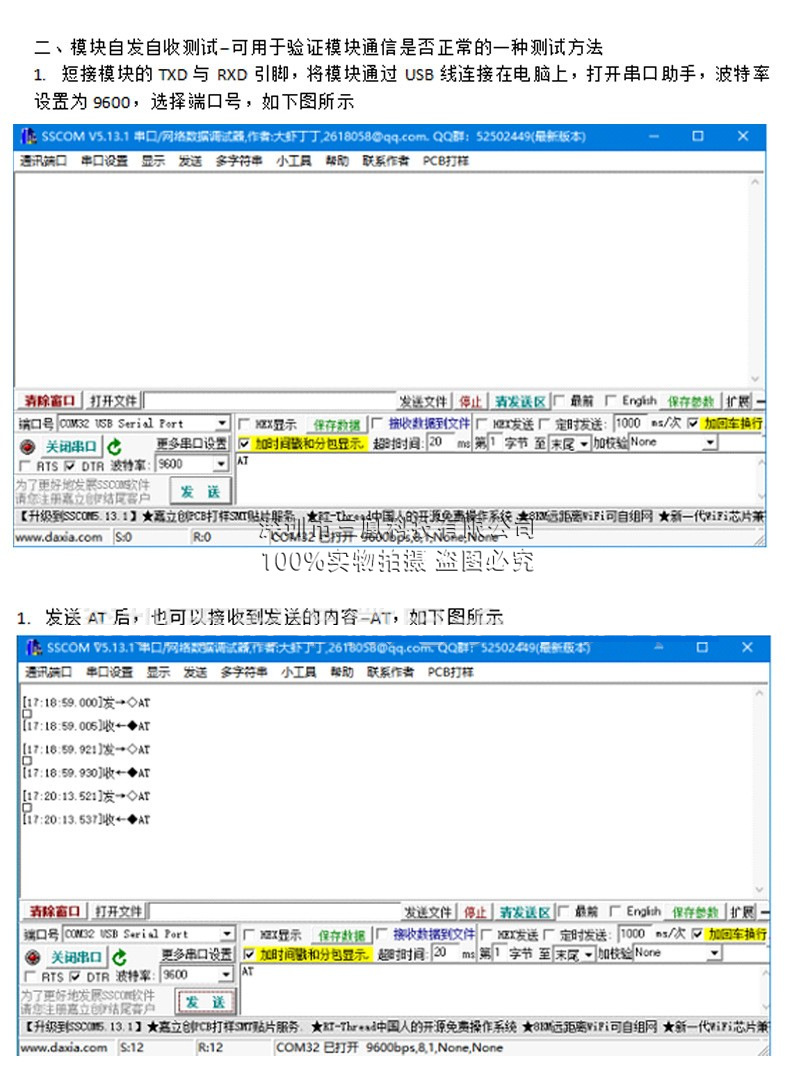Open 端口号 COM32 dropdown in empty-log SSCOM window
Image resolution: width=790 pixels, height=1066 pixels.
(222, 423)
